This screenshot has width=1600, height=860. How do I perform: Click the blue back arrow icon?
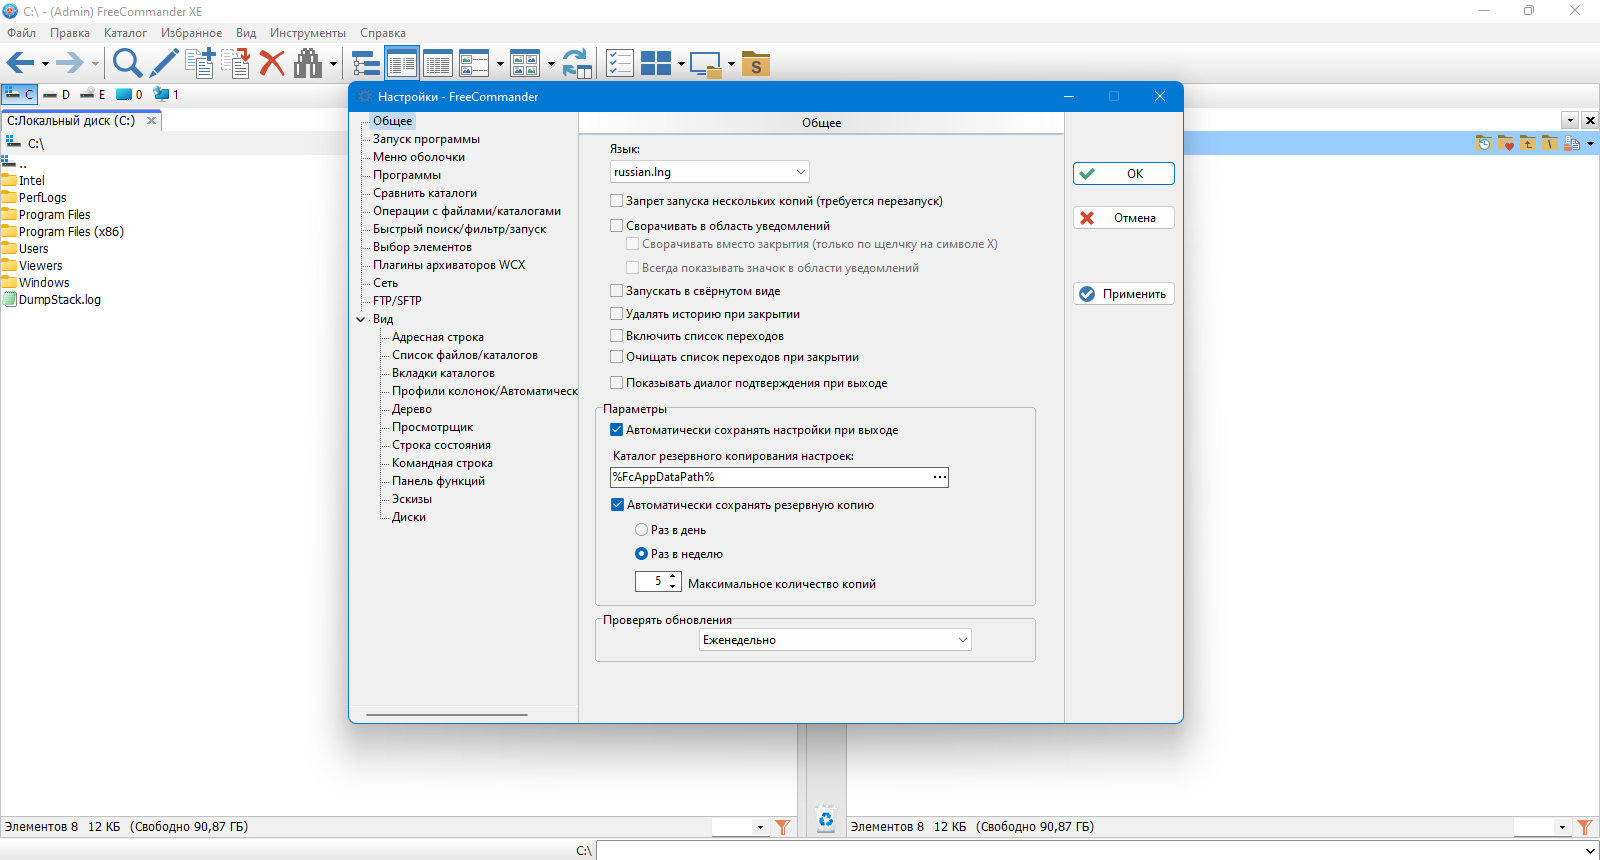pos(21,64)
